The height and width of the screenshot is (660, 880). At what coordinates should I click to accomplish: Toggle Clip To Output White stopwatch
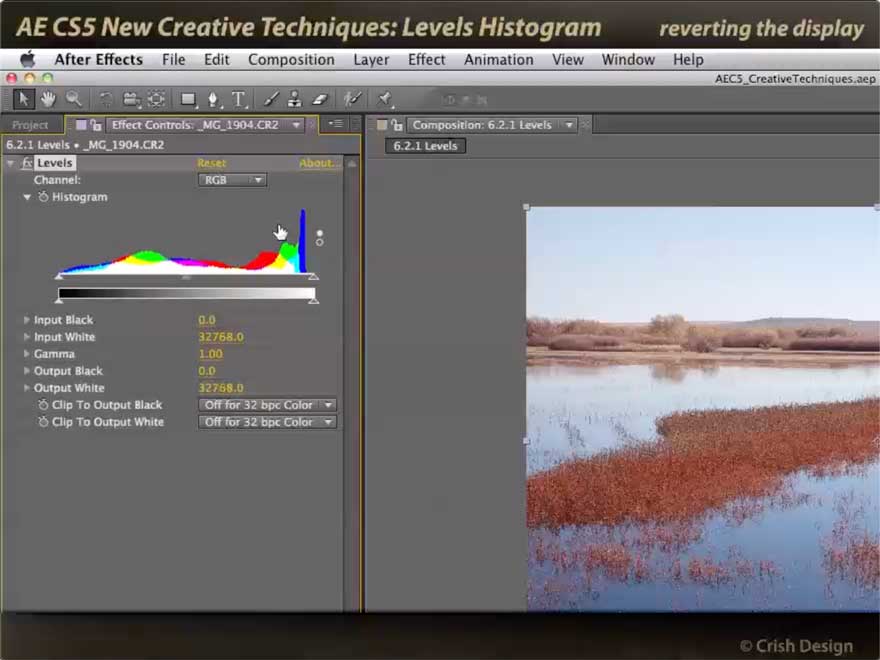coord(43,422)
